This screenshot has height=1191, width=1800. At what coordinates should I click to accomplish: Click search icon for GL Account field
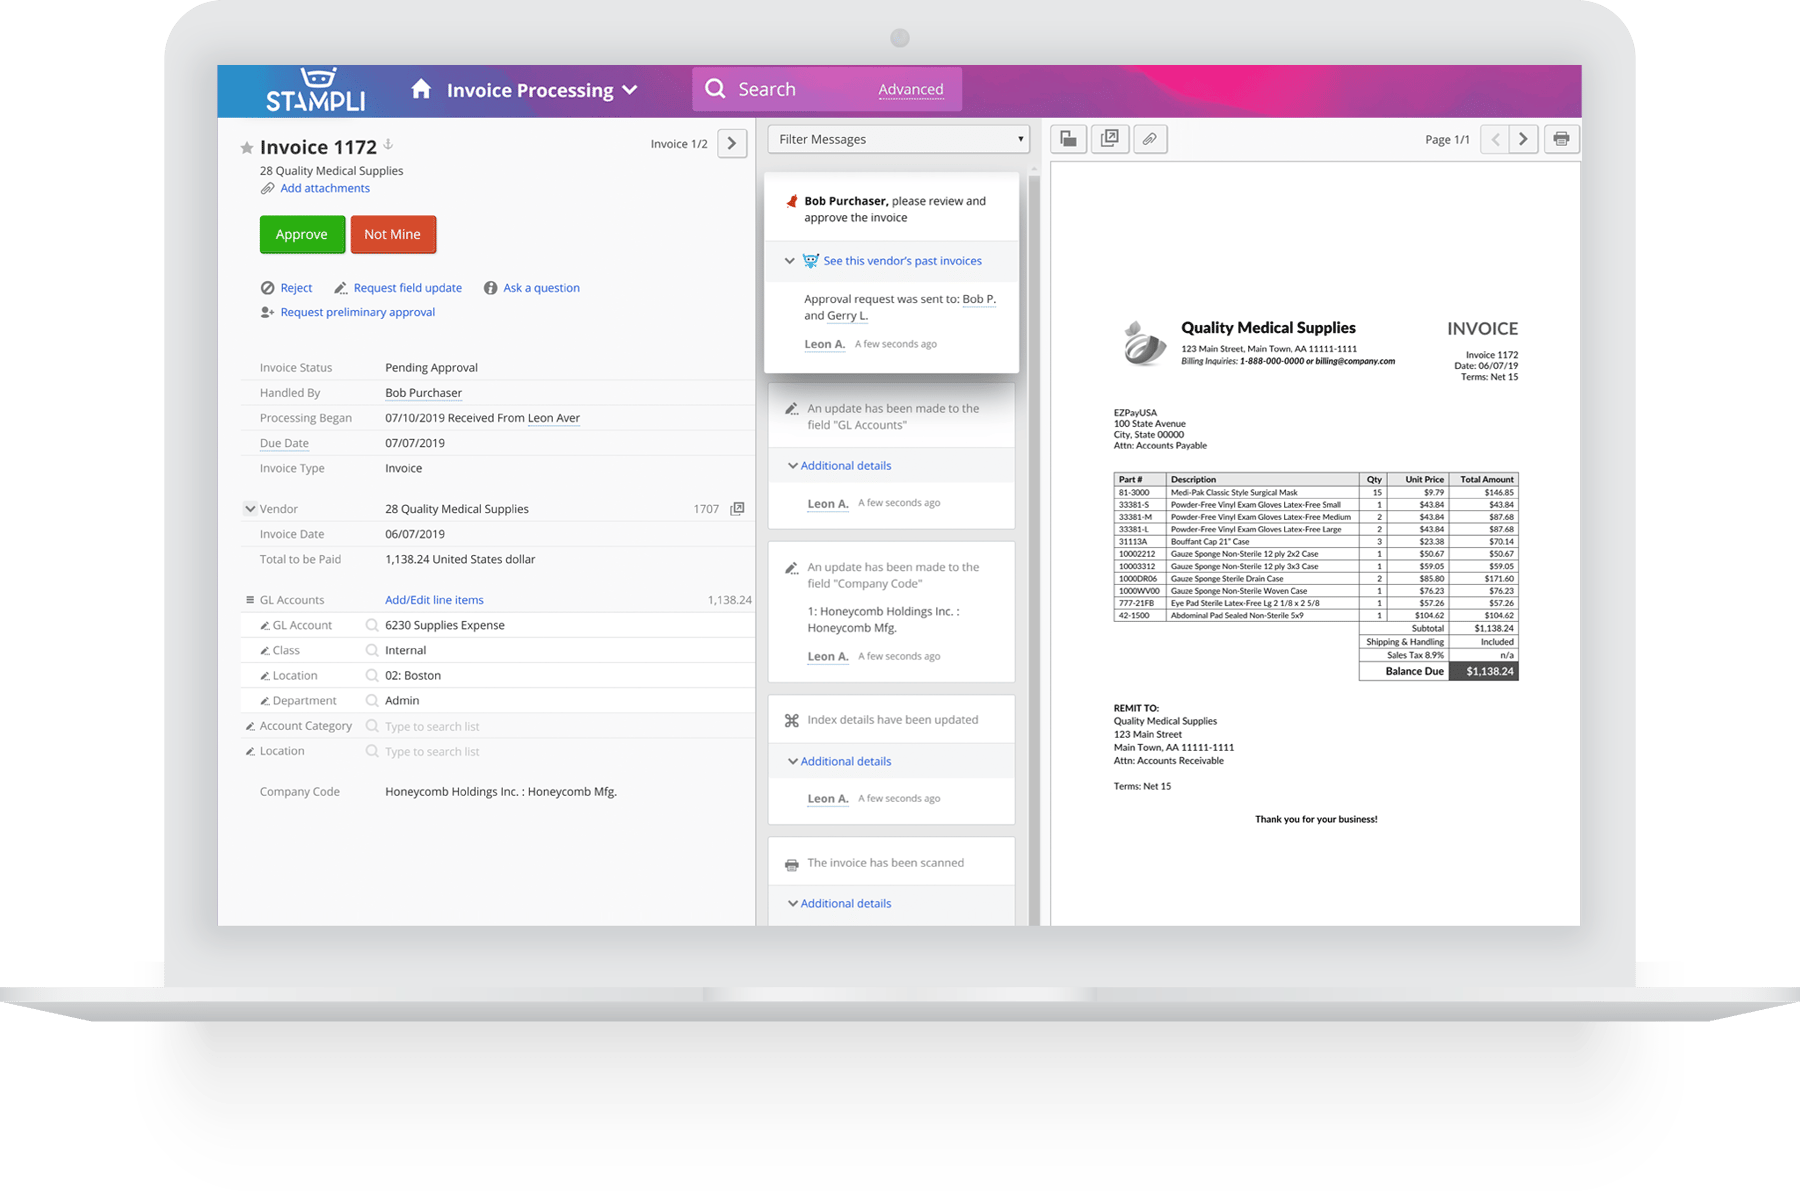click(372, 625)
